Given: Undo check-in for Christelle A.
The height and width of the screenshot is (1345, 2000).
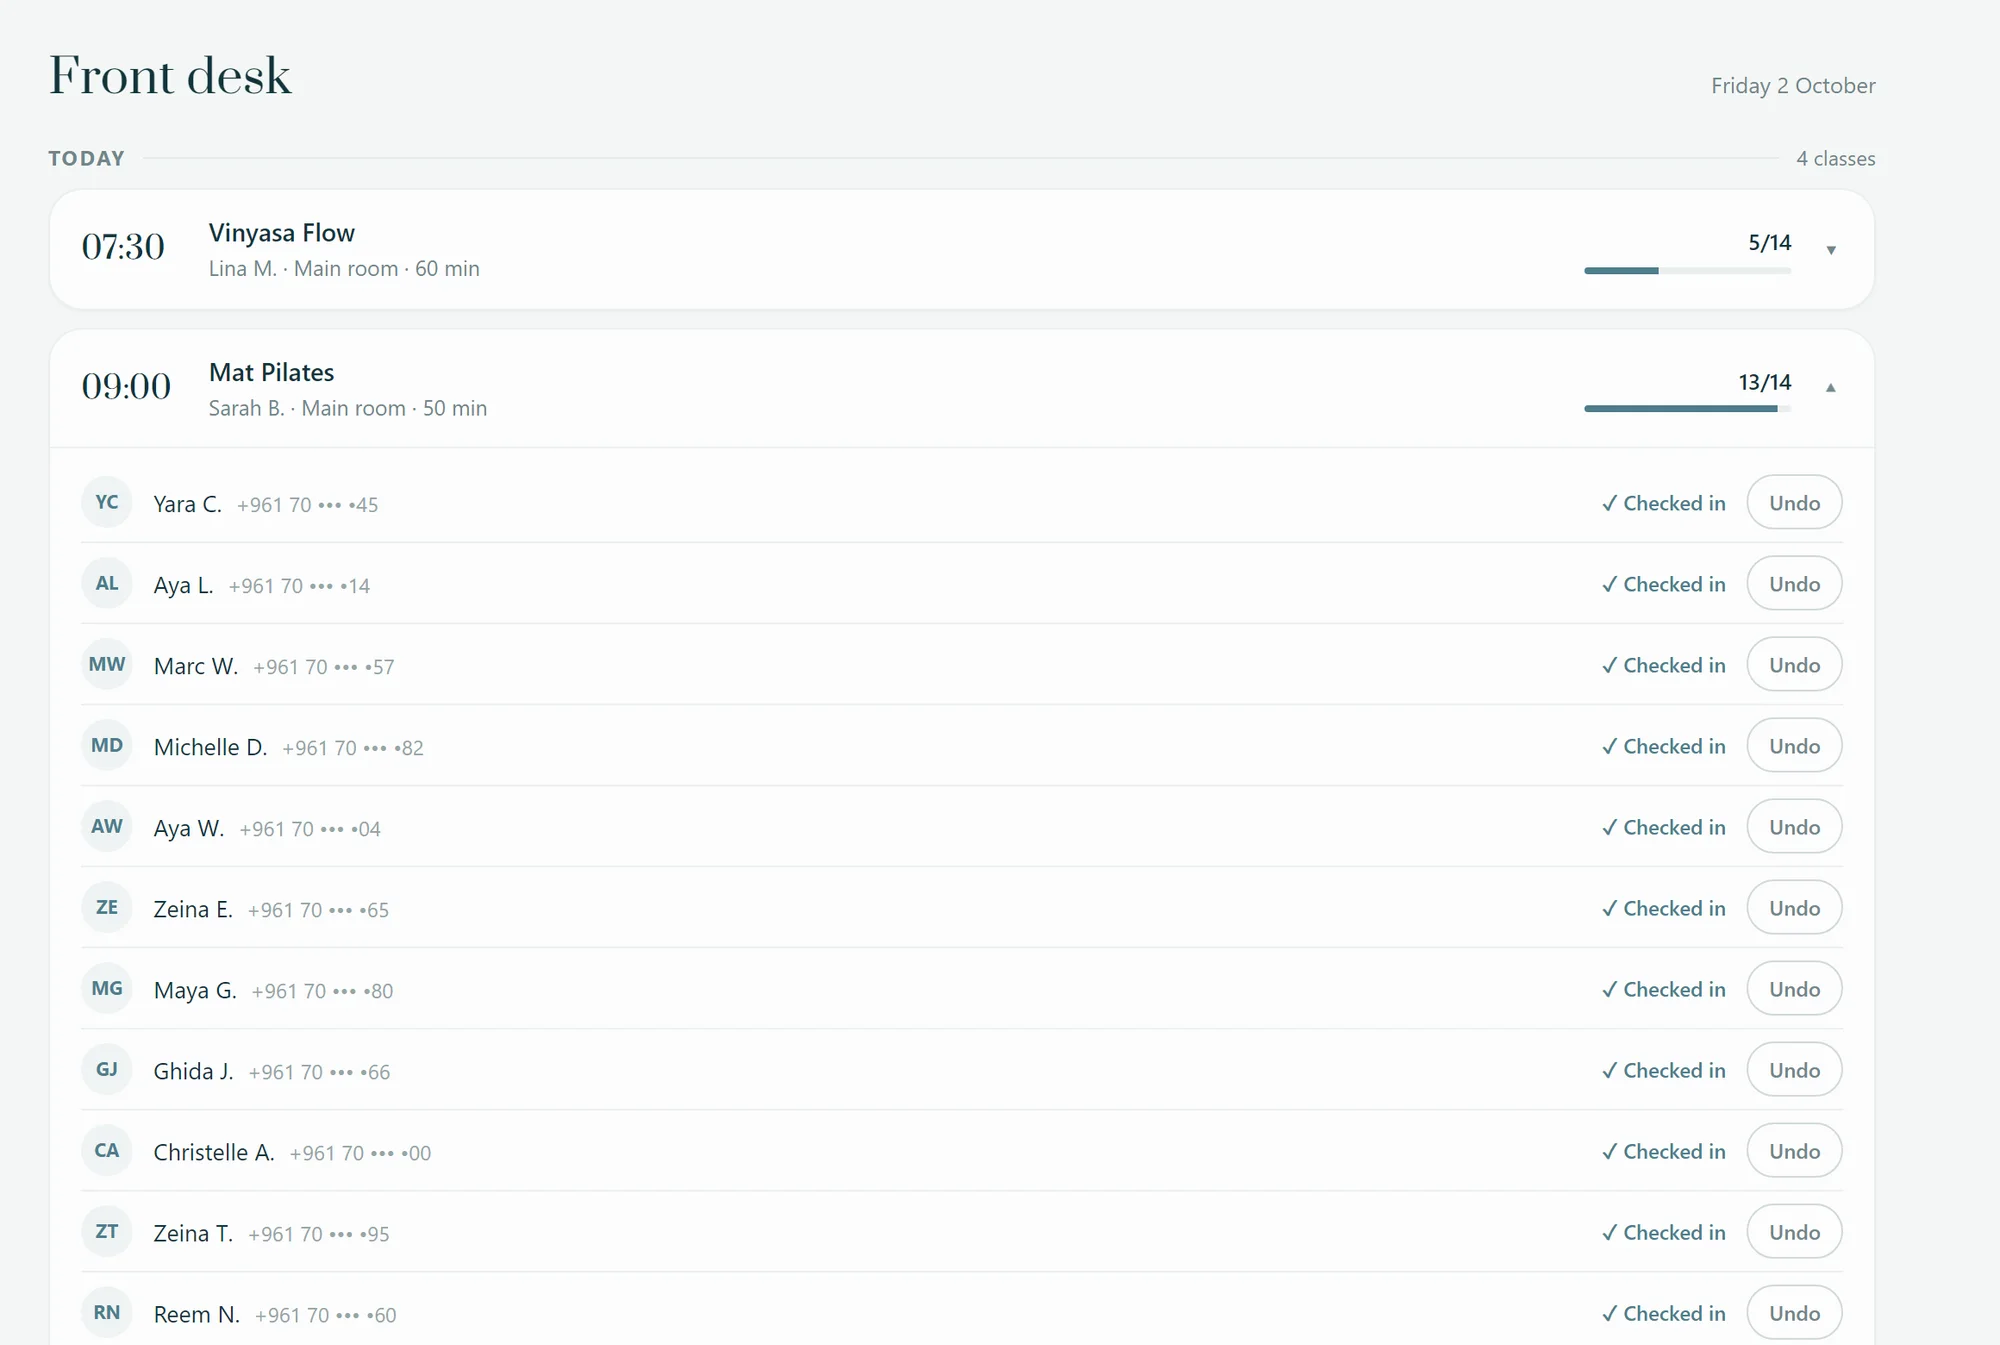Looking at the screenshot, I should tap(1794, 1151).
